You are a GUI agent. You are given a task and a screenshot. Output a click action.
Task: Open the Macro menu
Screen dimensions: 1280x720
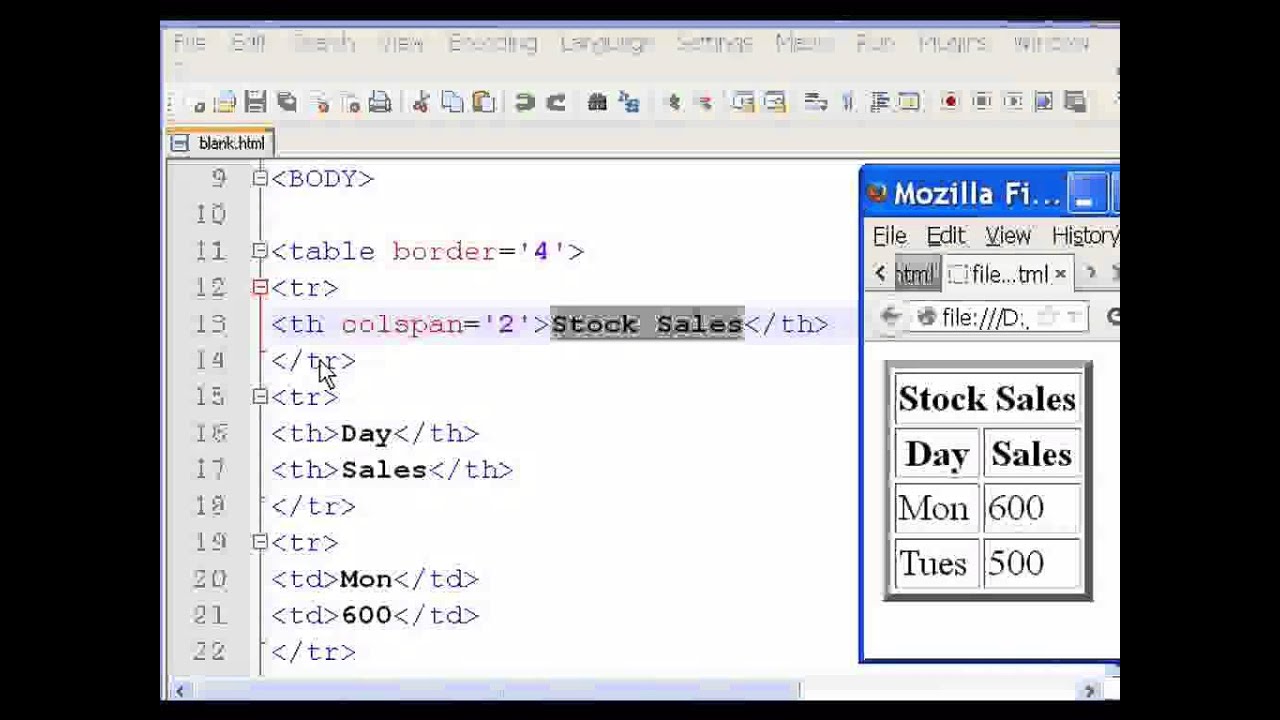(804, 43)
